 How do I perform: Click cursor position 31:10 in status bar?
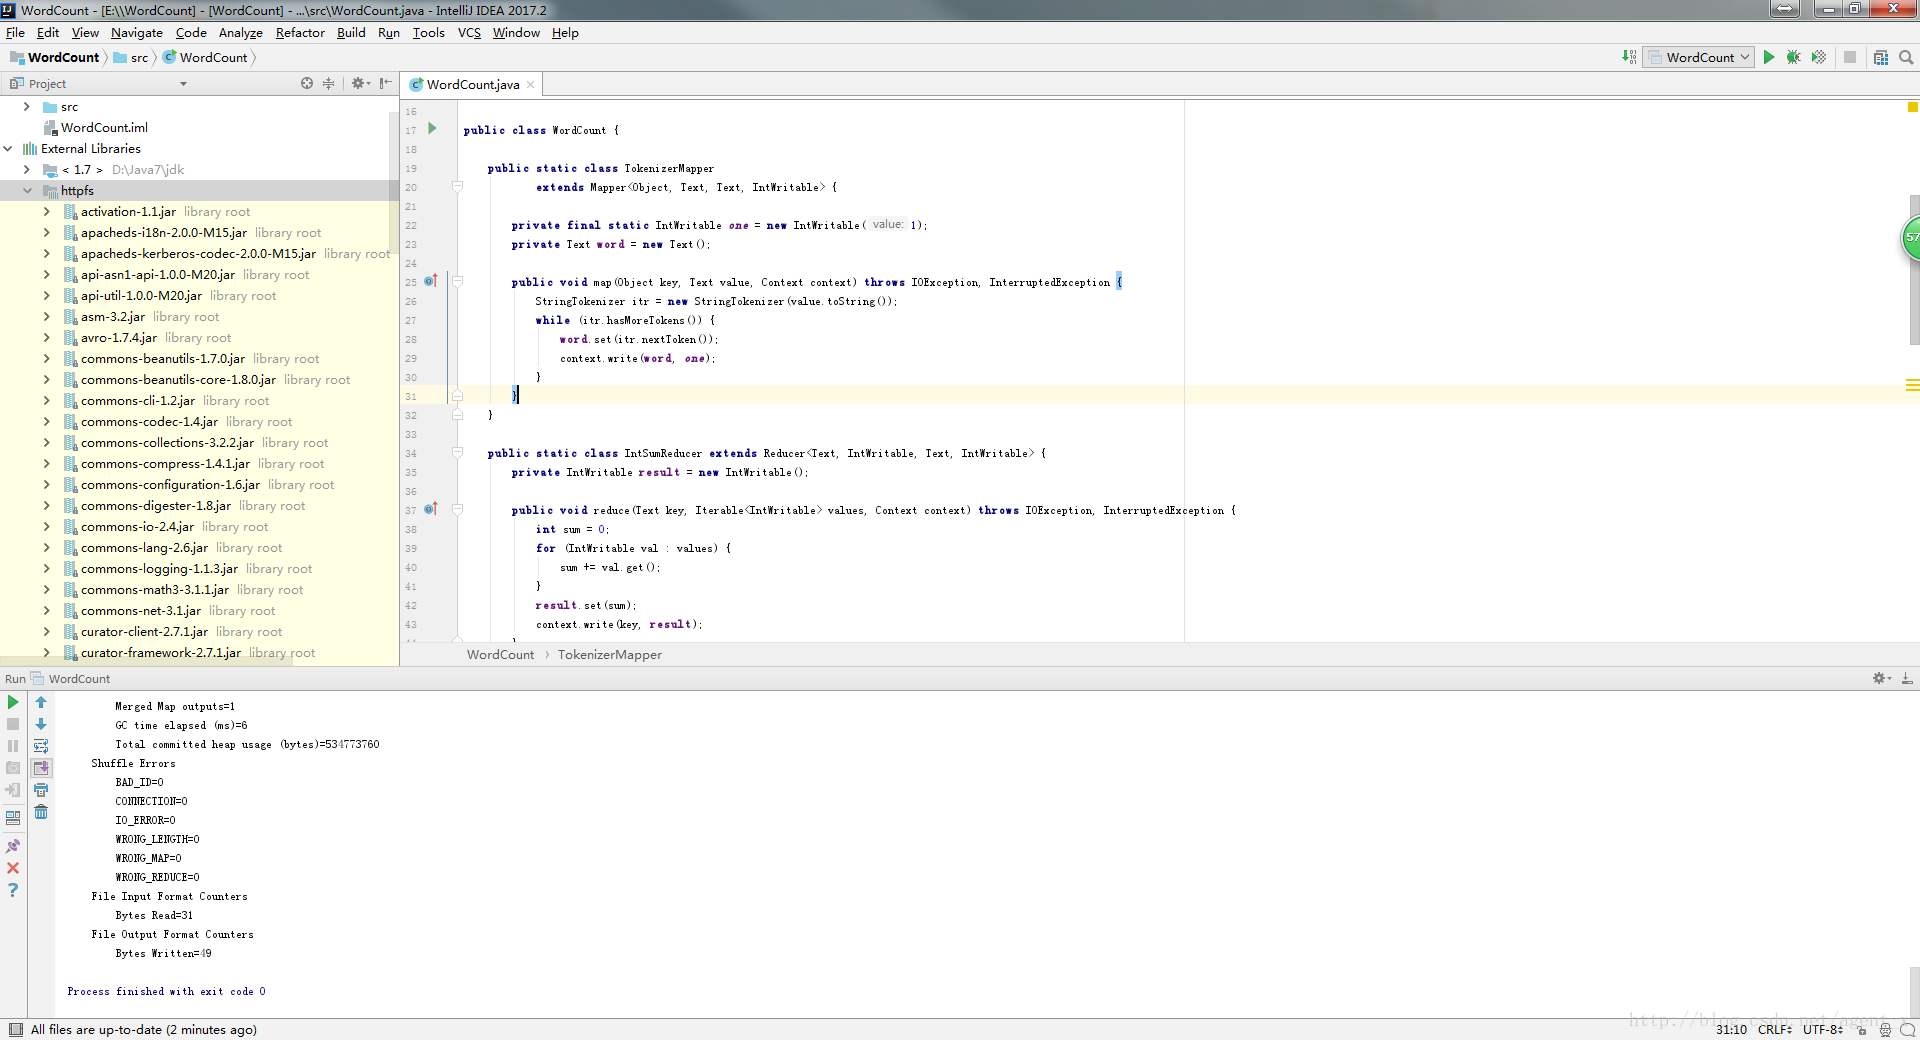click(1731, 1029)
